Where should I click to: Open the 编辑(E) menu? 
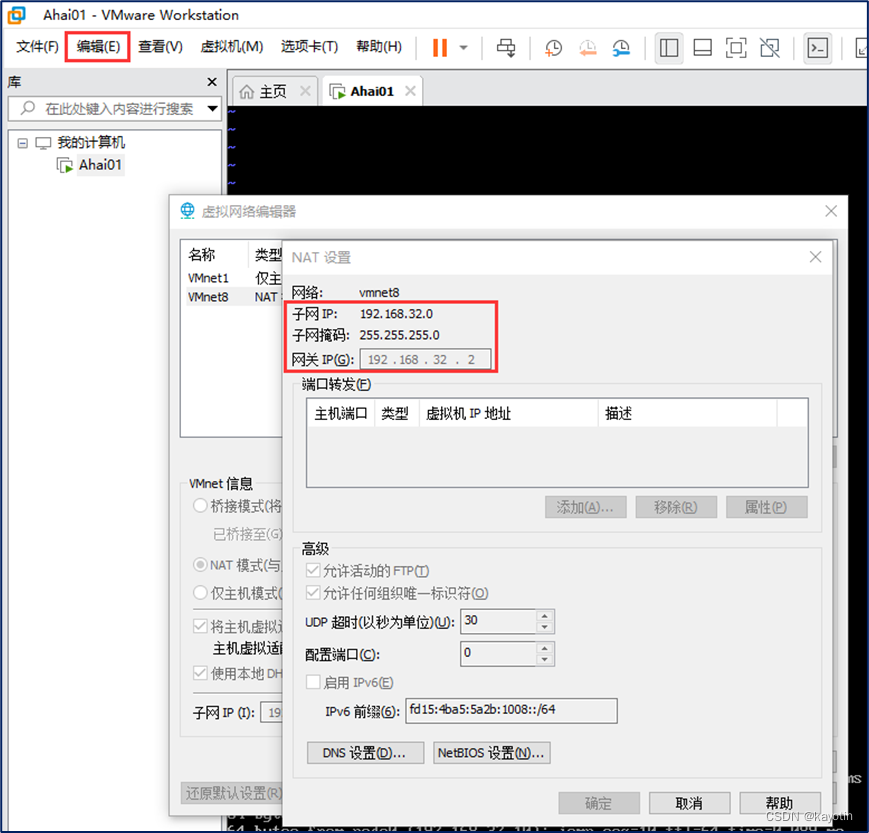pos(96,46)
